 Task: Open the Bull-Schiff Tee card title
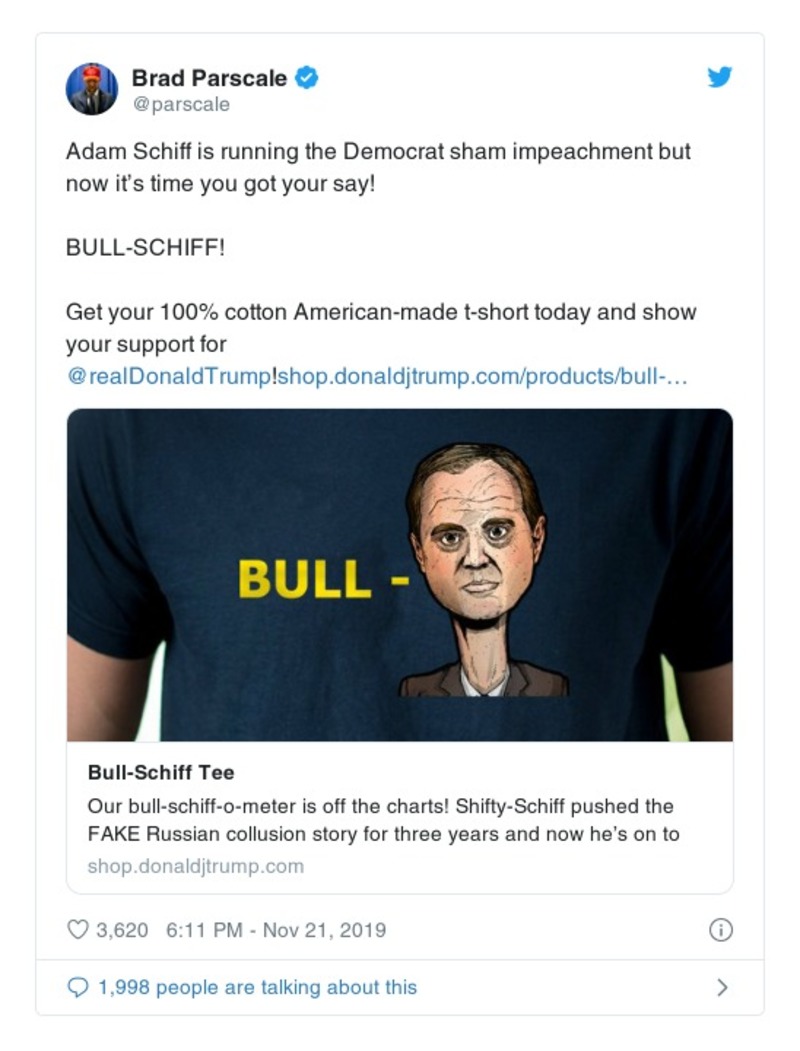coord(161,772)
